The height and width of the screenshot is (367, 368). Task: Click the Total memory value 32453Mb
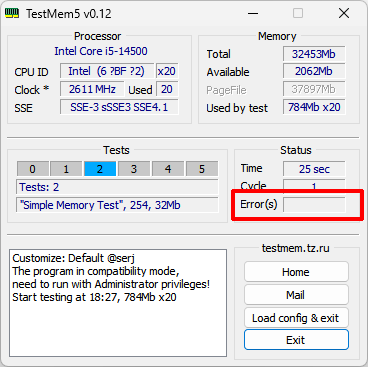(x=314, y=54)
